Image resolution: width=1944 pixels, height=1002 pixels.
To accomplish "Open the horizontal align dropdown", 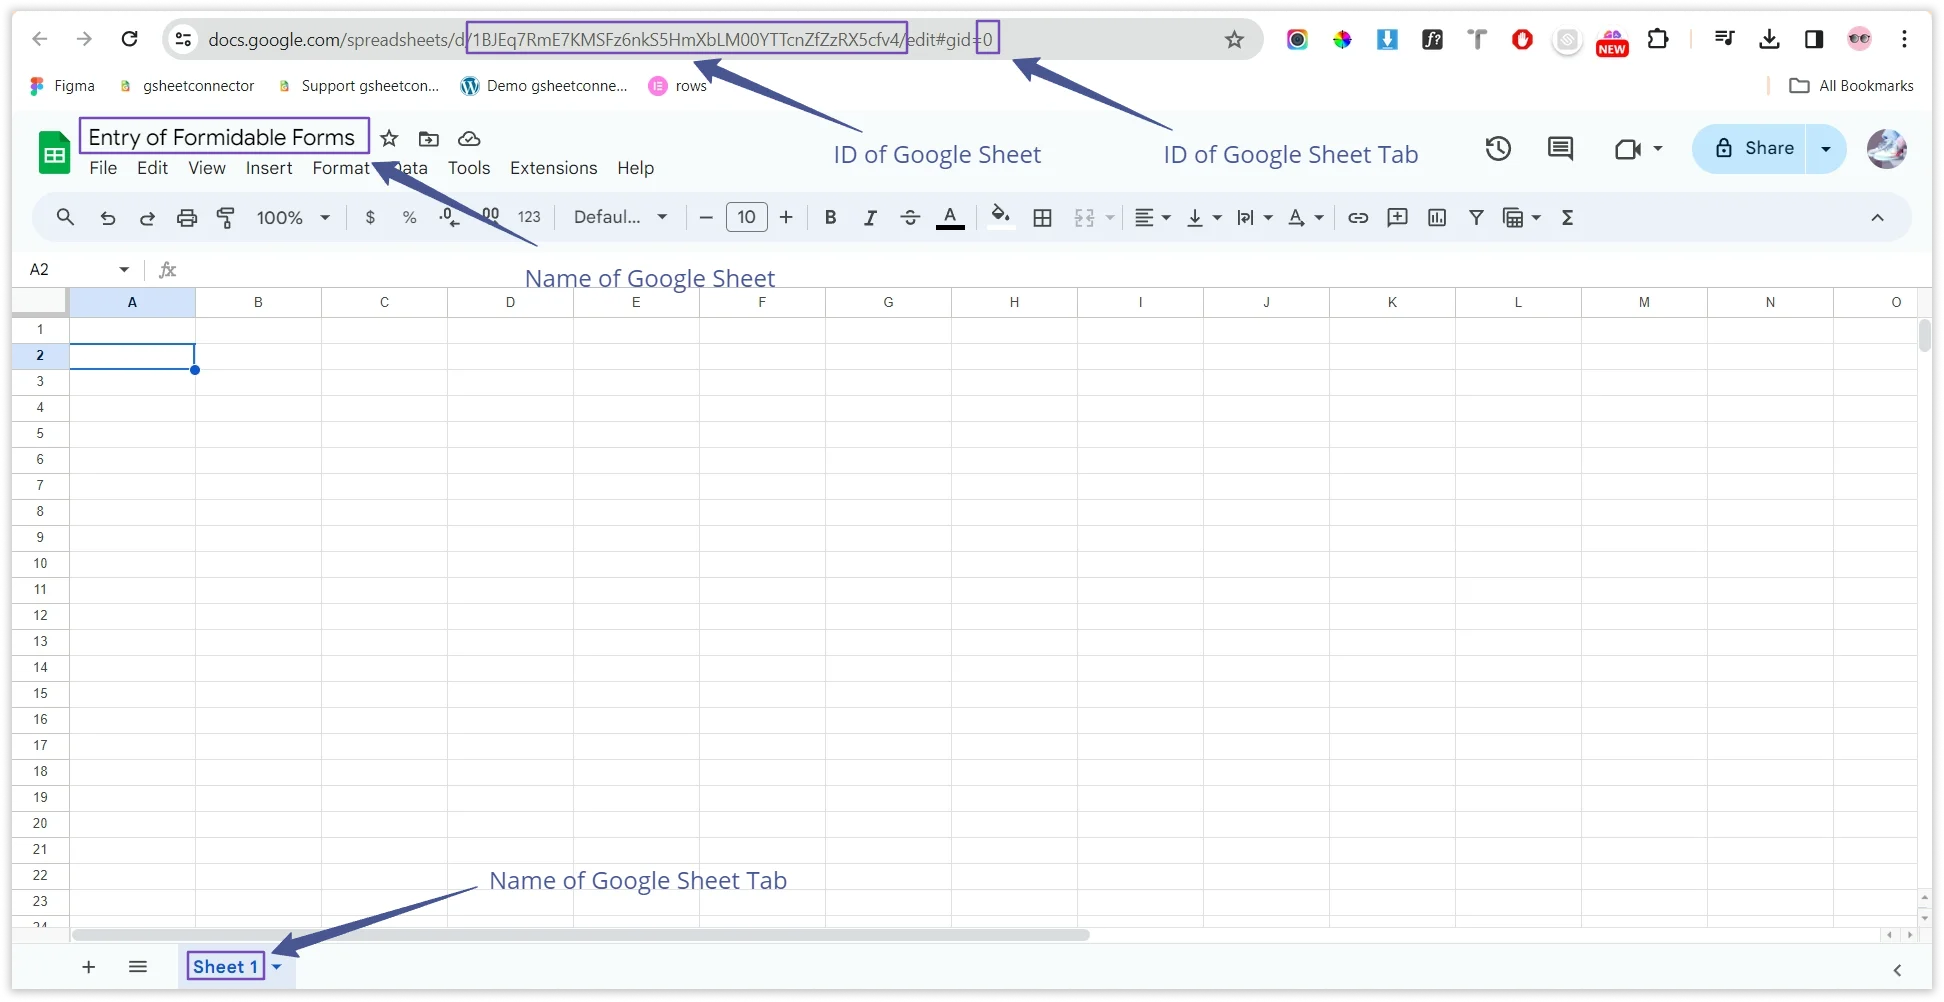I will pyautogui.click(x=1152, y=218).
